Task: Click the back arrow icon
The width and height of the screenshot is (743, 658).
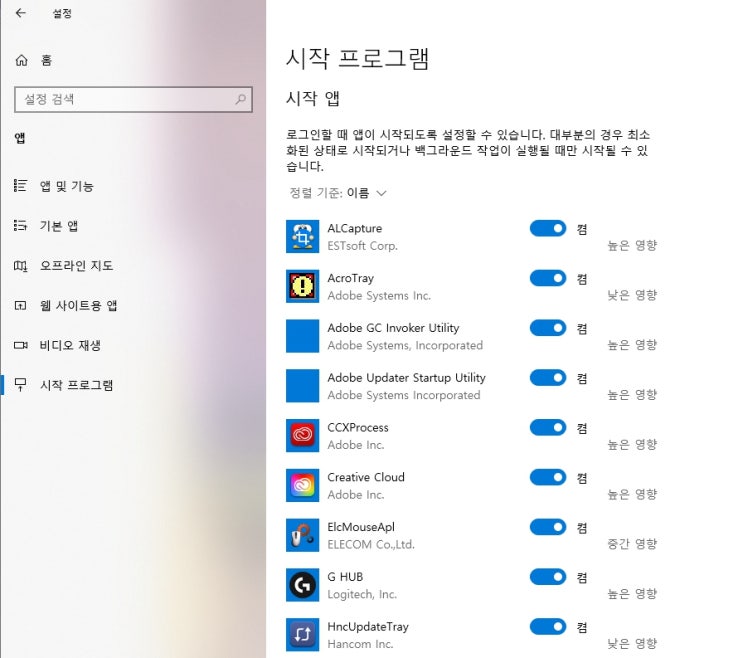Action: coord(20,13)
